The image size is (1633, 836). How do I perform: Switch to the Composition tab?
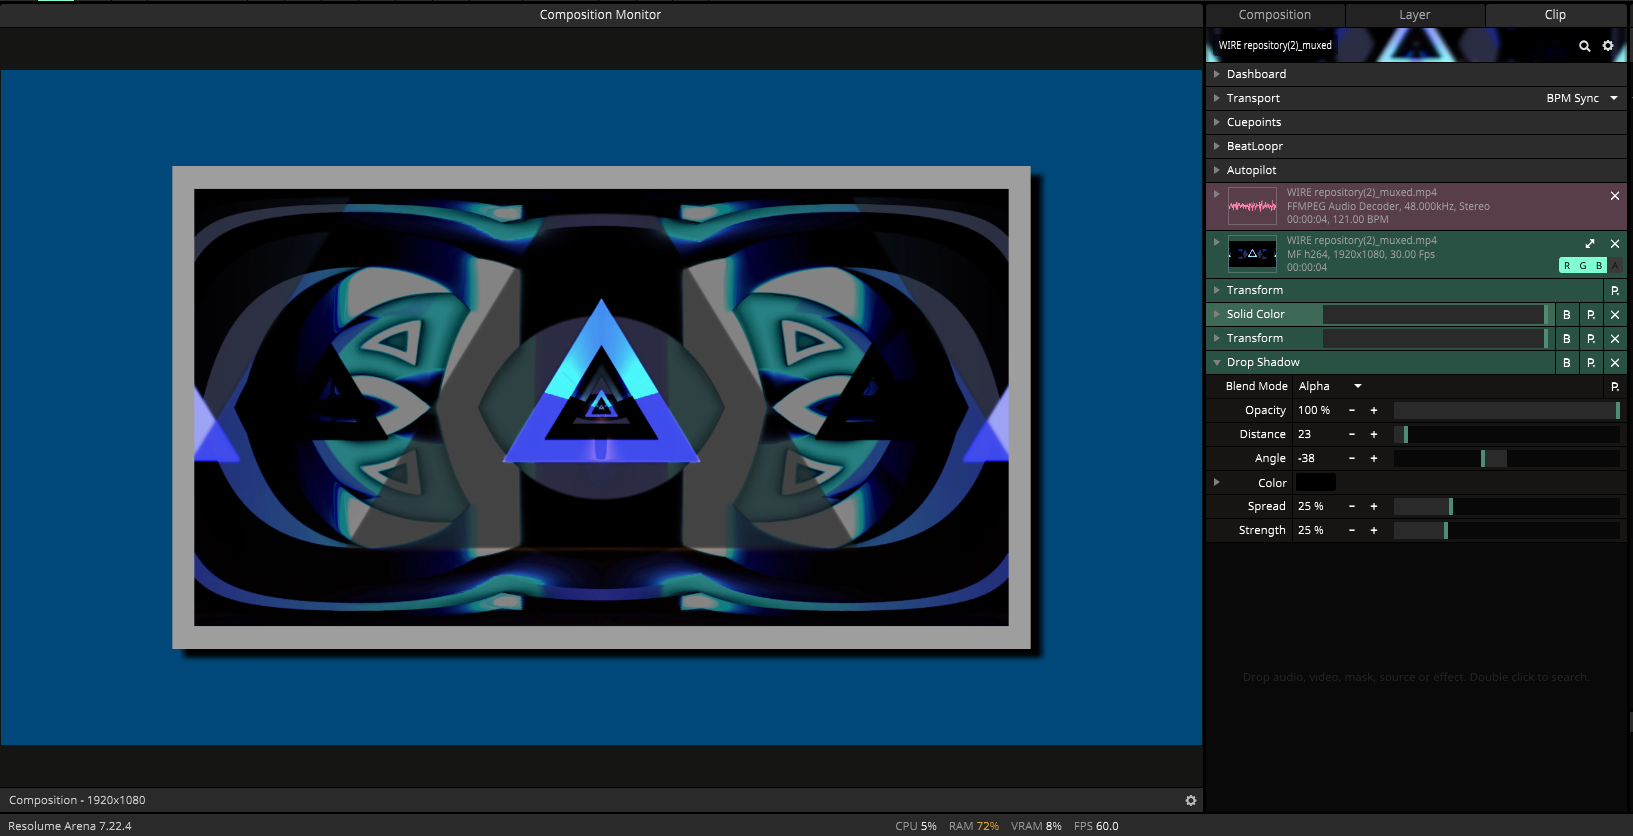1274,15
